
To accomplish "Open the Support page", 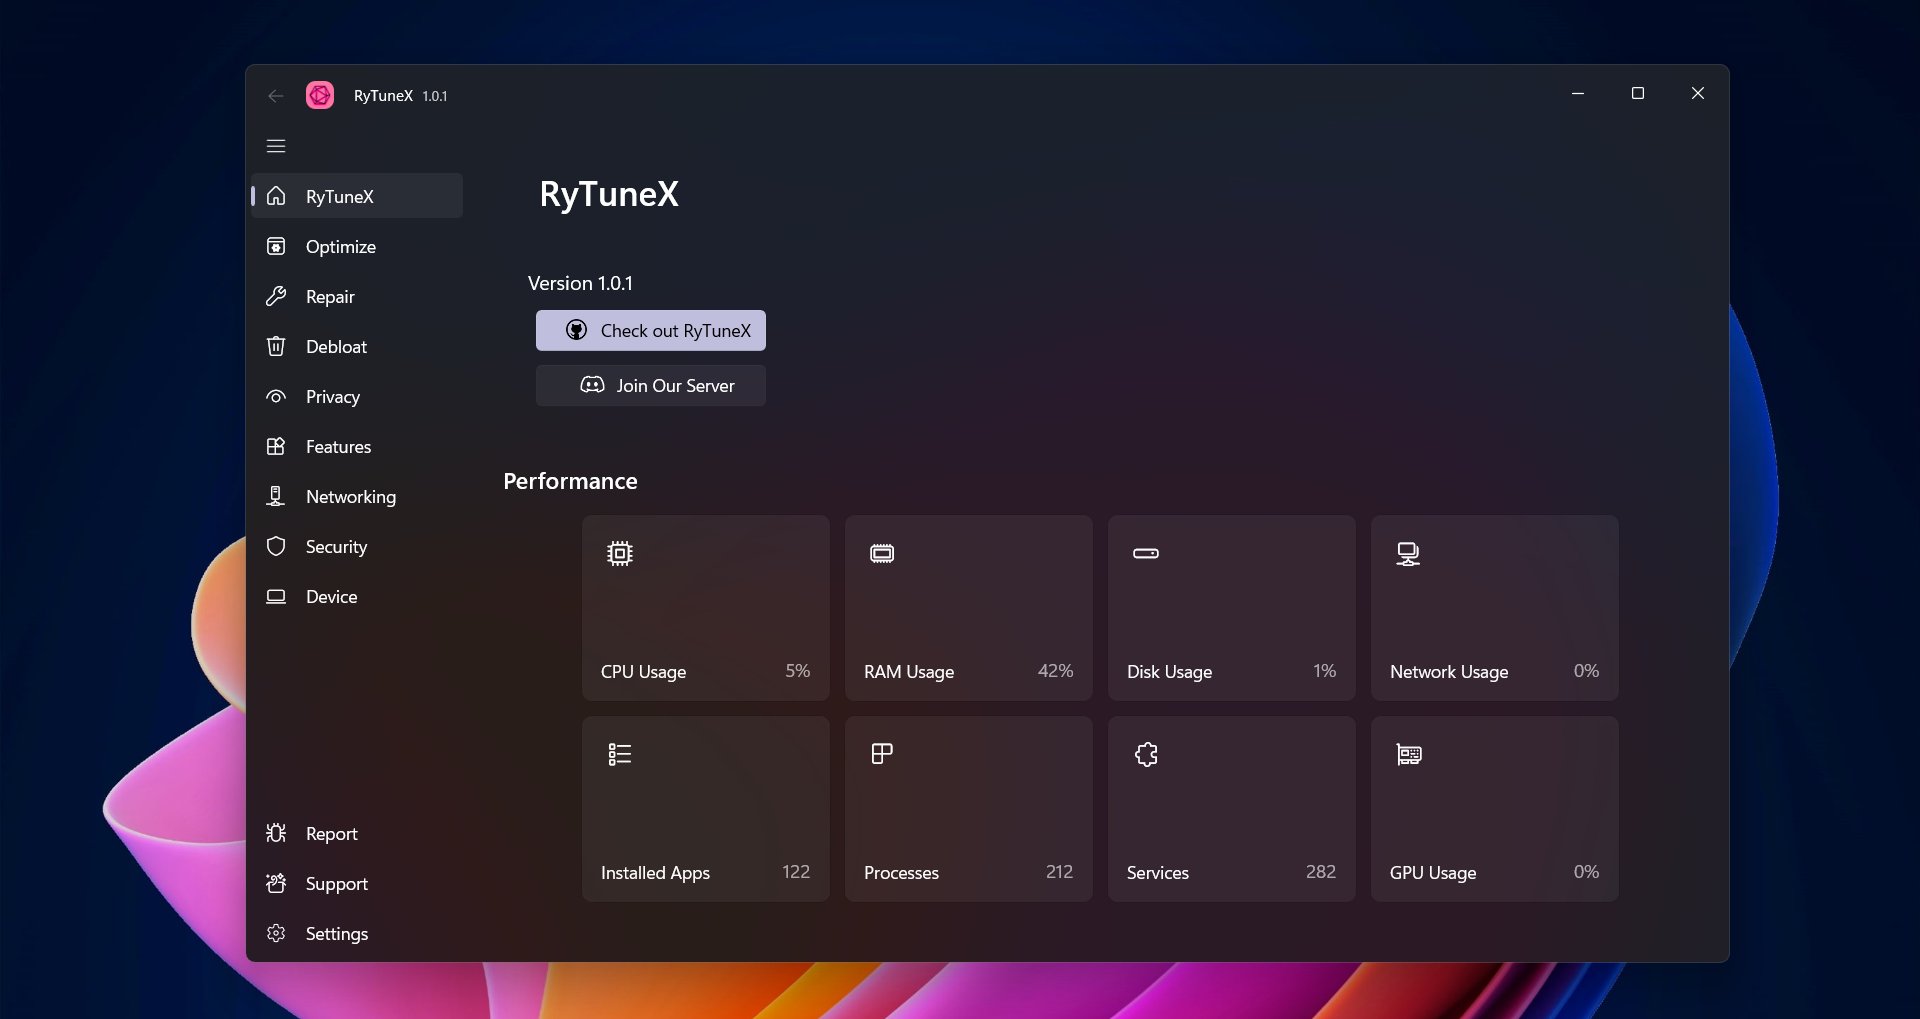I will [x=336, y=884].
